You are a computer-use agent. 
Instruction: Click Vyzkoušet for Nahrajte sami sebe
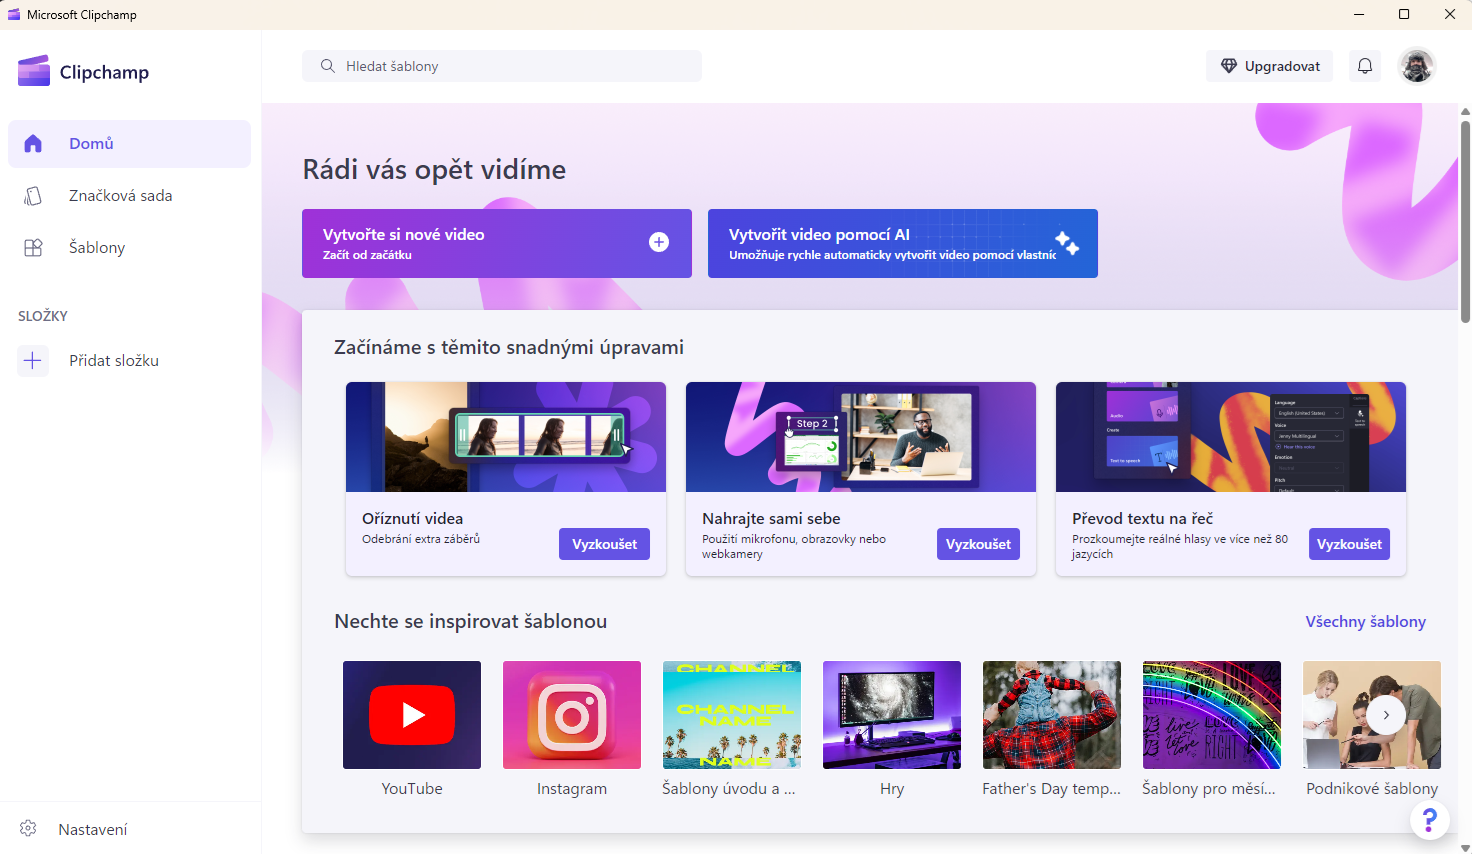coord(978,544)
